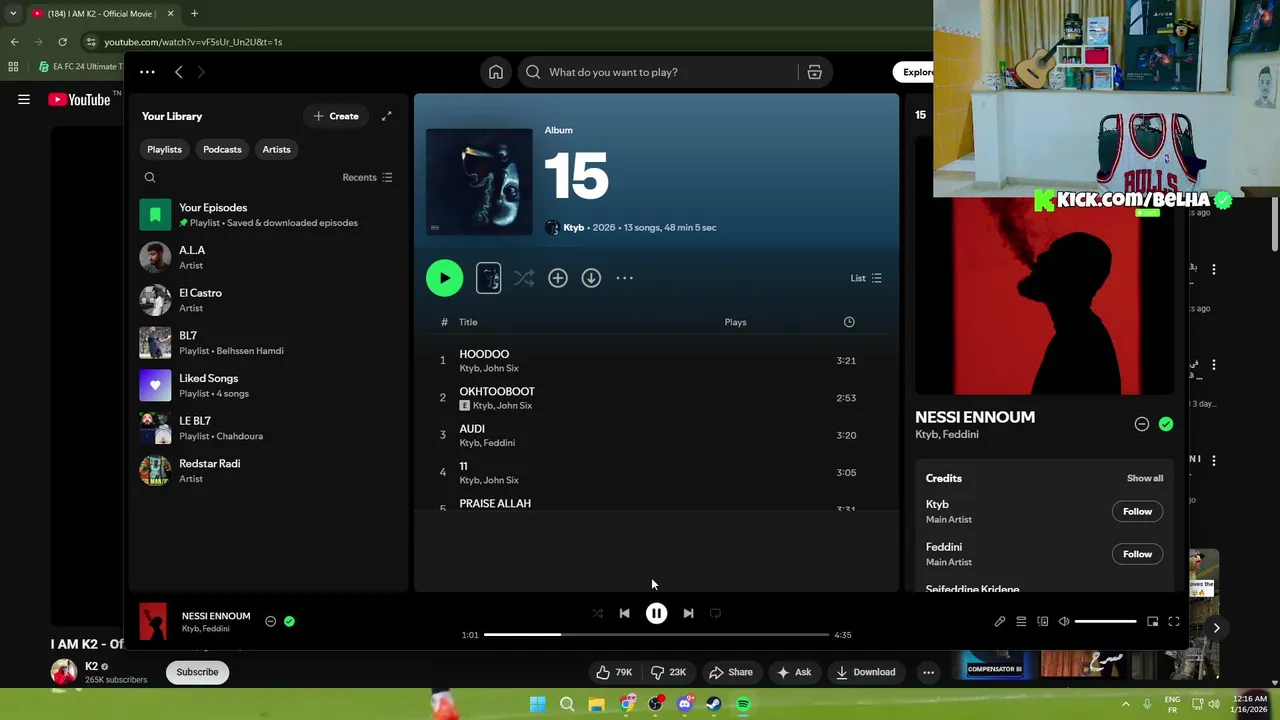The width and height of the screenshot is (1280, 720).
Task: Click the album preview thumbnail next to play
Action: tap(488, 278)
